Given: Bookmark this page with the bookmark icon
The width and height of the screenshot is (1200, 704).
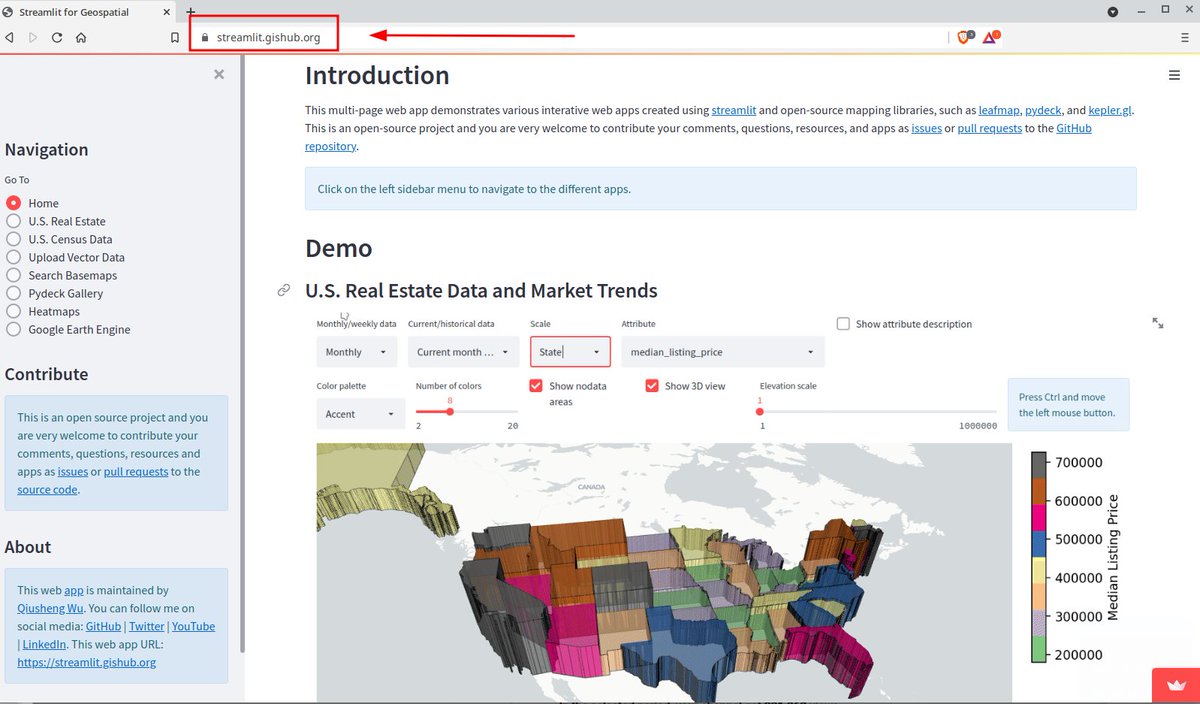Looking at the screenshot, I should [x=175, y=37].
